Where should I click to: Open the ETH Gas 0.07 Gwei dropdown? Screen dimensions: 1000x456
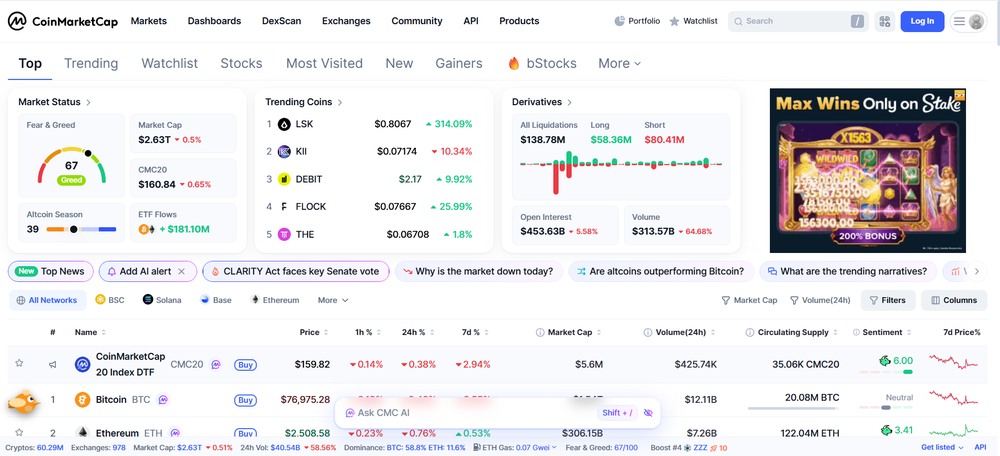536,448
